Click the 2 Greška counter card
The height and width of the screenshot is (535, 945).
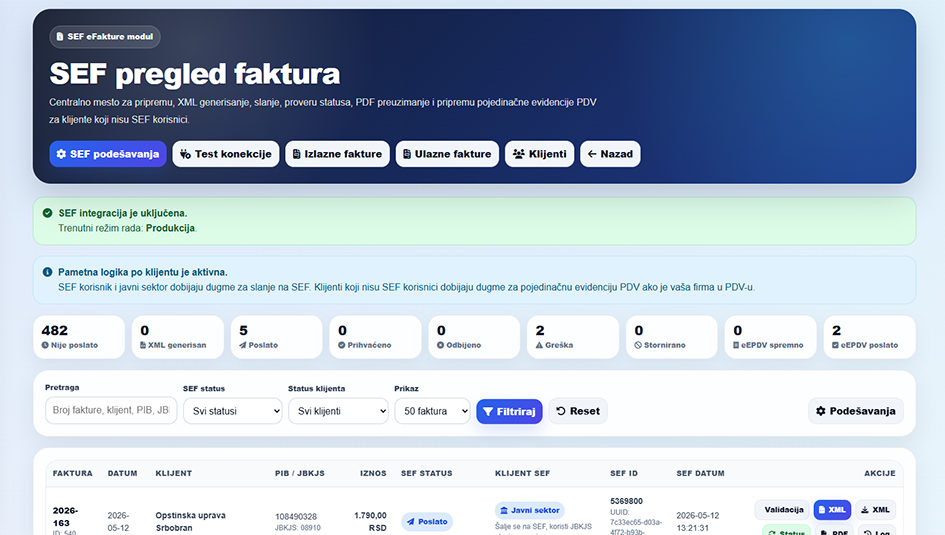pos(573,337)
